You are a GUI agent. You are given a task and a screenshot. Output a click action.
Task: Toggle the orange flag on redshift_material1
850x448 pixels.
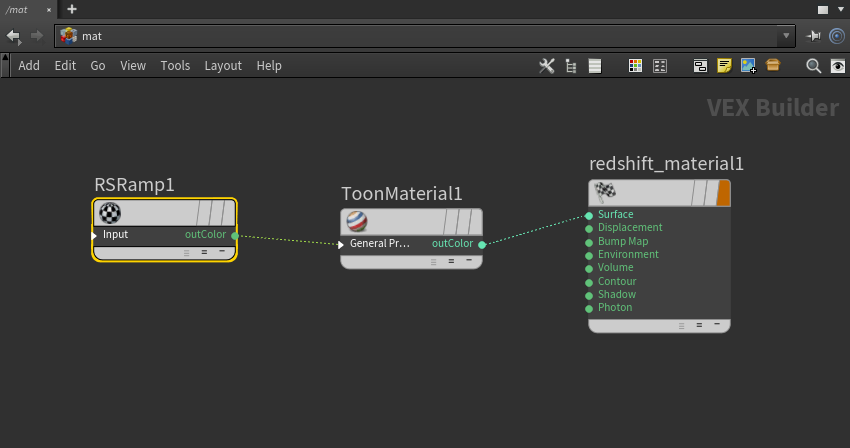point(723,194)
